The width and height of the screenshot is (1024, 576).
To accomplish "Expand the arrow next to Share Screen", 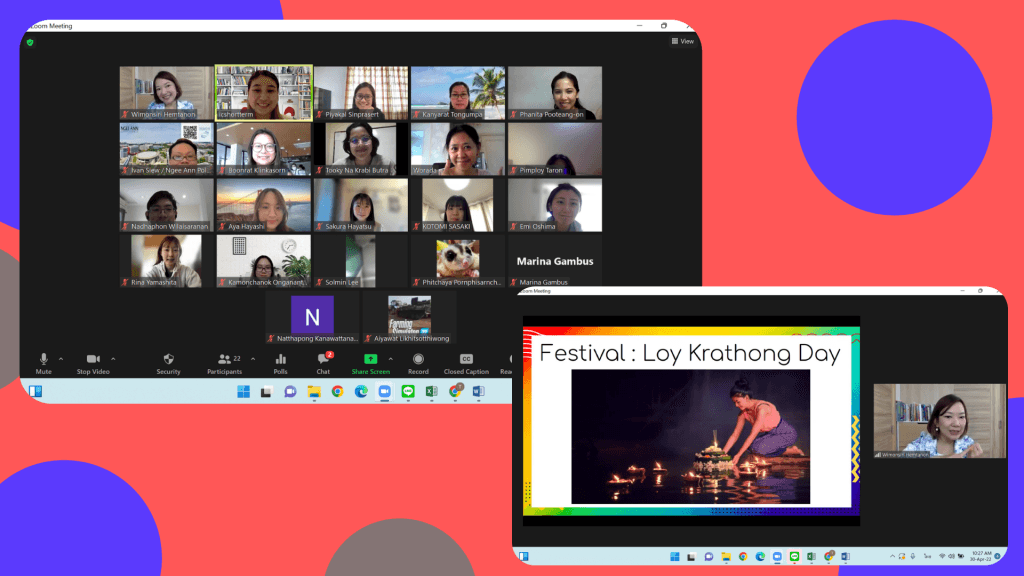I will tap(390, 358).
